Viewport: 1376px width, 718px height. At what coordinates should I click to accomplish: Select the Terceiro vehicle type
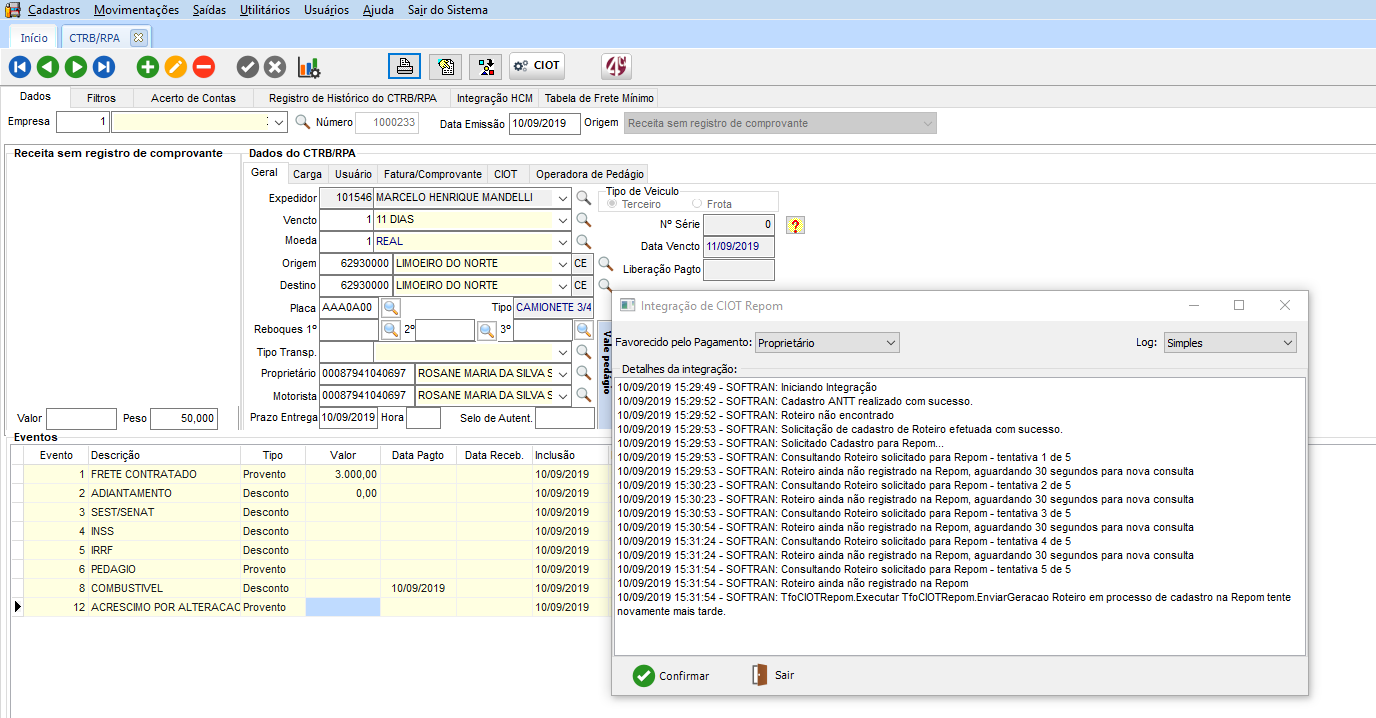pos(613,204)
